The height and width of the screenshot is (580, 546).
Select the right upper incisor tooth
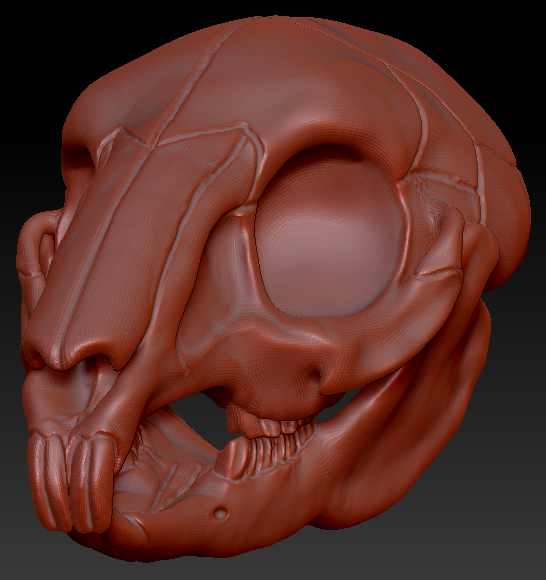pyautogui.click(x=92, y=483)
